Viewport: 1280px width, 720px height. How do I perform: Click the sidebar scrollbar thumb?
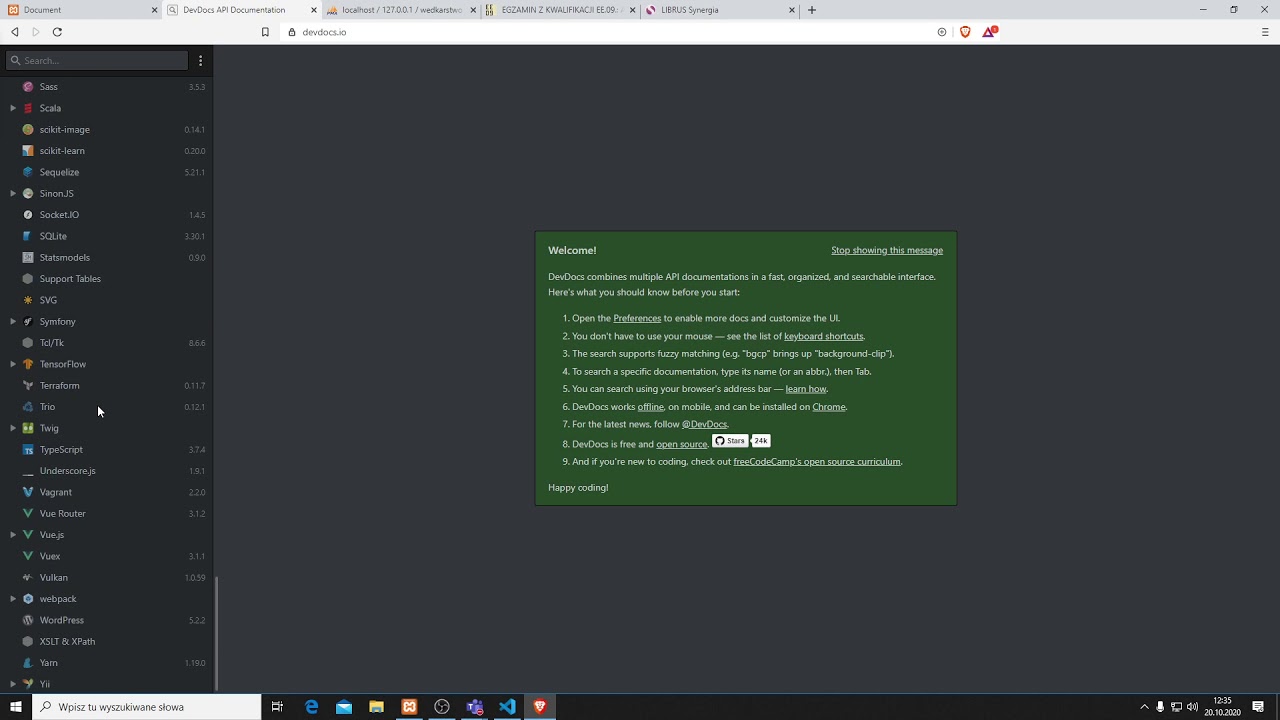tap(216, 632)
